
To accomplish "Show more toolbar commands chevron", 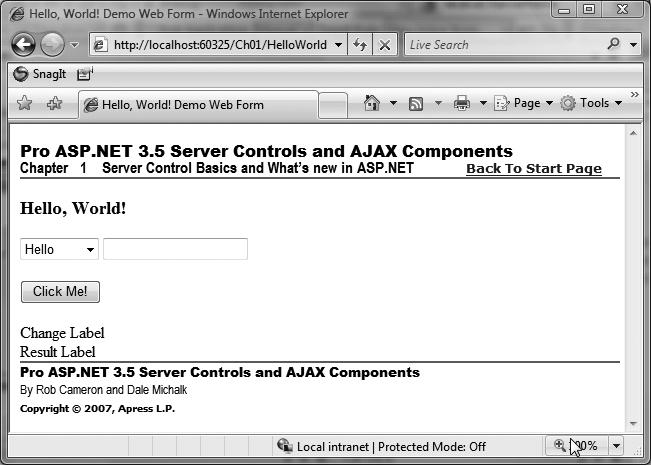I will click(634, 95).
